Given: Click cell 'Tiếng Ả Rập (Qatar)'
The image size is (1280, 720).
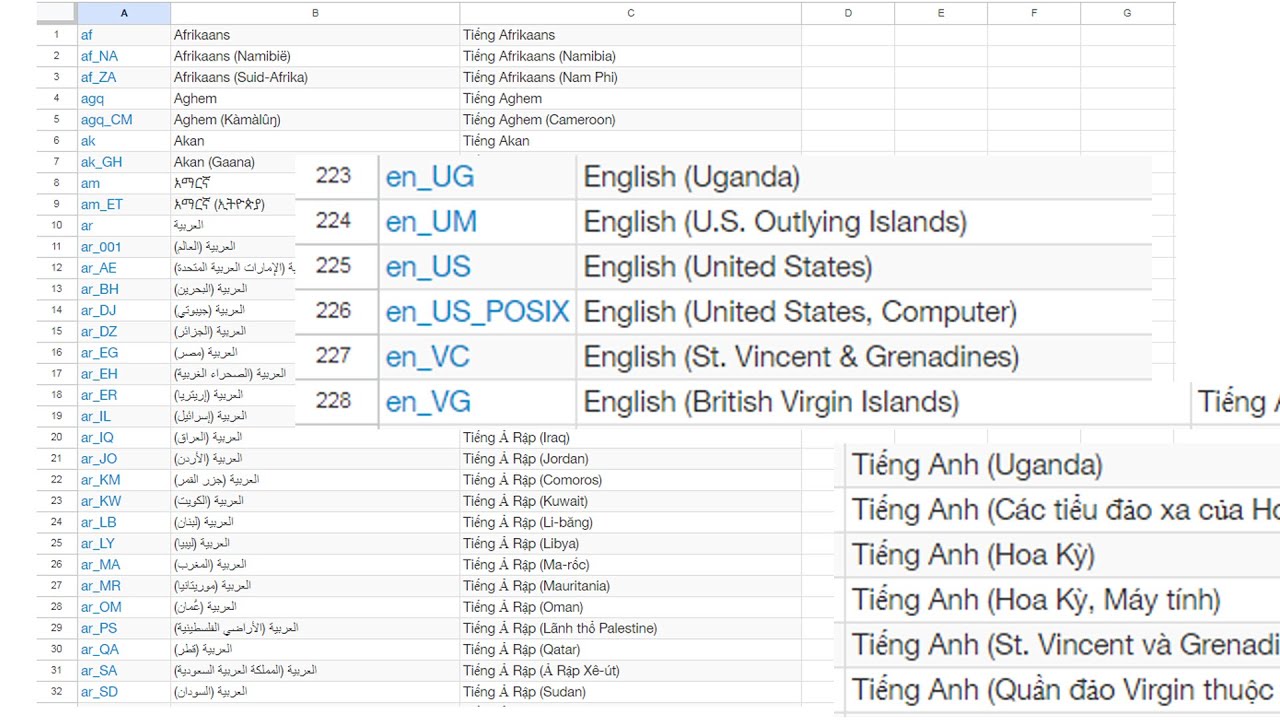Looking at the screenshot, I should tap(630, 650).
